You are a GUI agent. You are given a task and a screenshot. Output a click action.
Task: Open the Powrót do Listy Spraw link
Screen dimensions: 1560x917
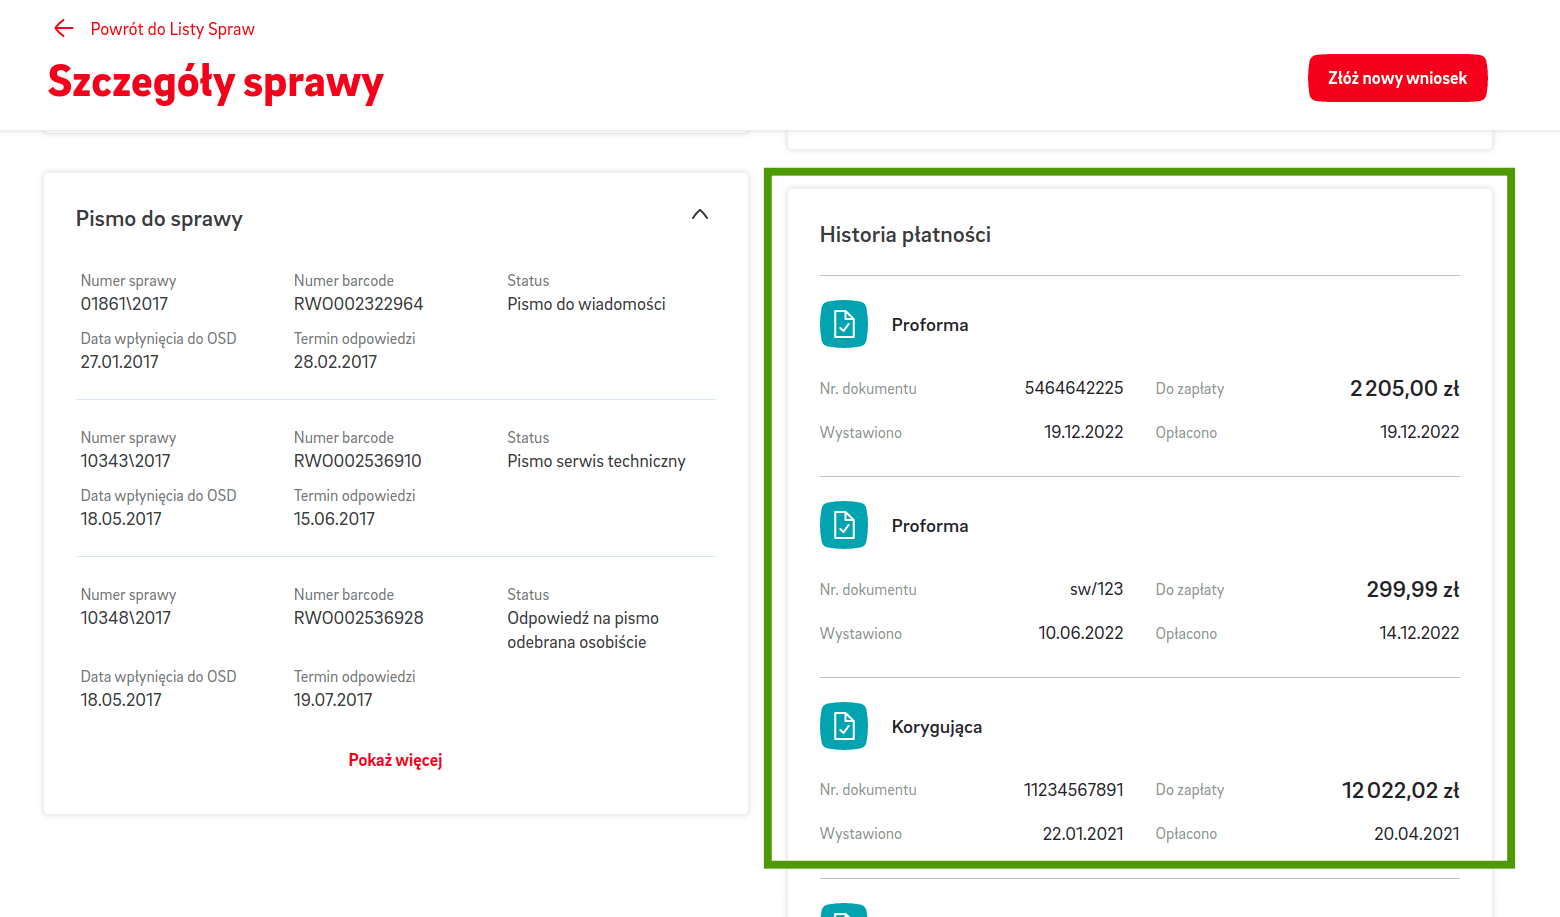coord(172,29)
